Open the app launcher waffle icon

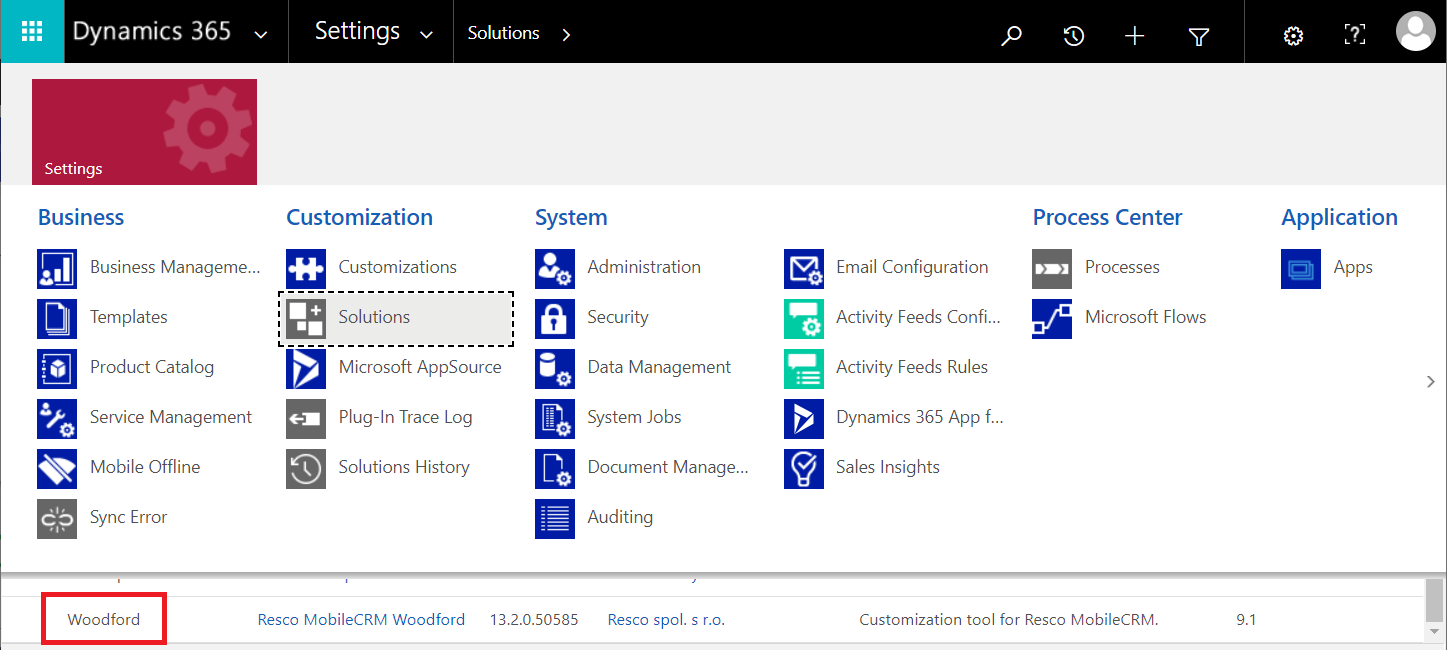(31, 32)
